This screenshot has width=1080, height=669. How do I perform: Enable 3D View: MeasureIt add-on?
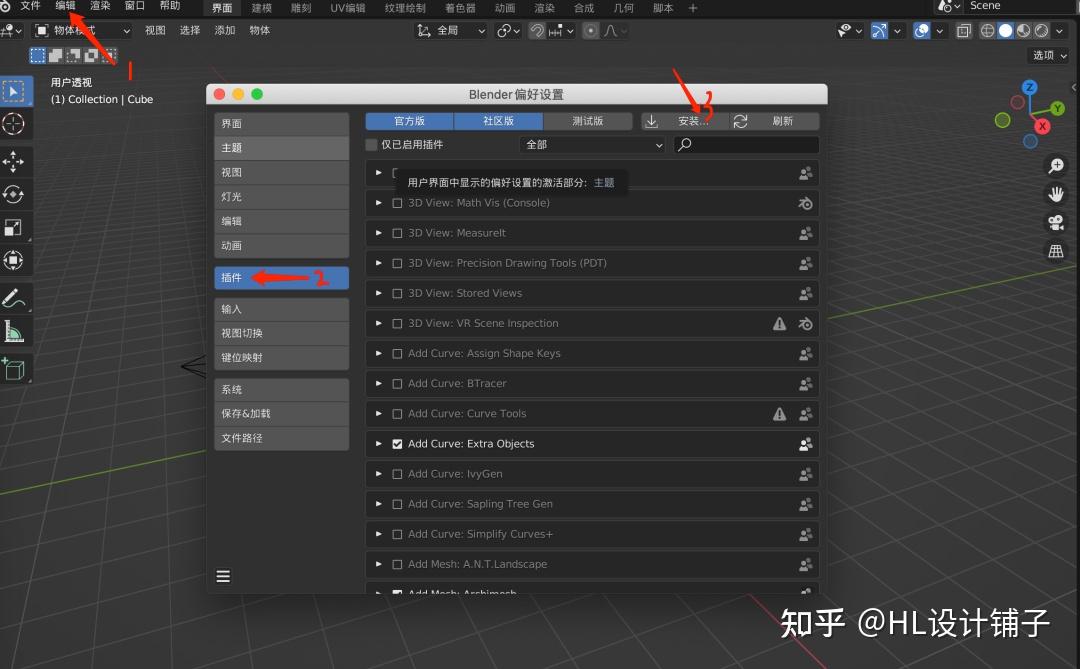tap(397, 234)
